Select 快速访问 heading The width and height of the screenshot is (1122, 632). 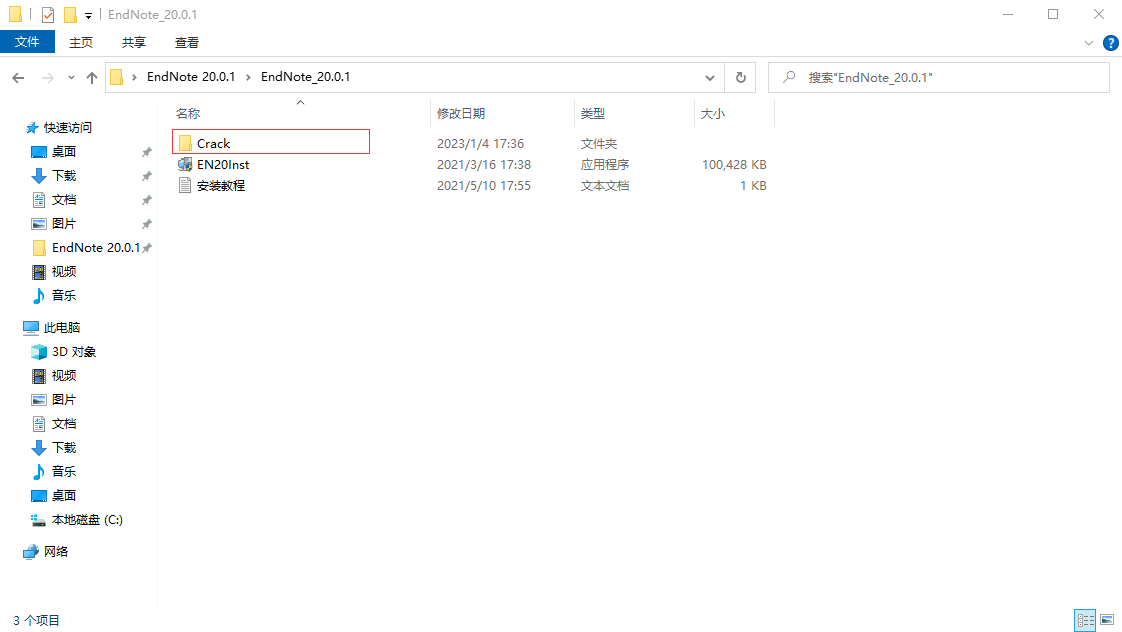click(67, 127)
